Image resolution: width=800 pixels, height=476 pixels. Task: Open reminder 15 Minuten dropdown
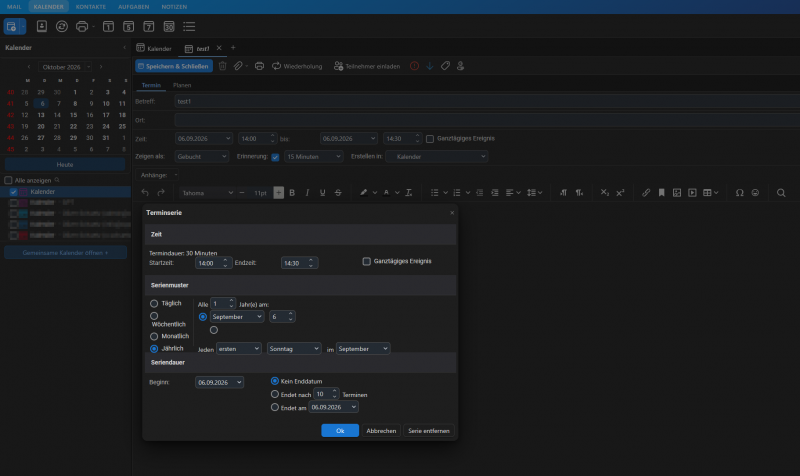click(313, 157)
